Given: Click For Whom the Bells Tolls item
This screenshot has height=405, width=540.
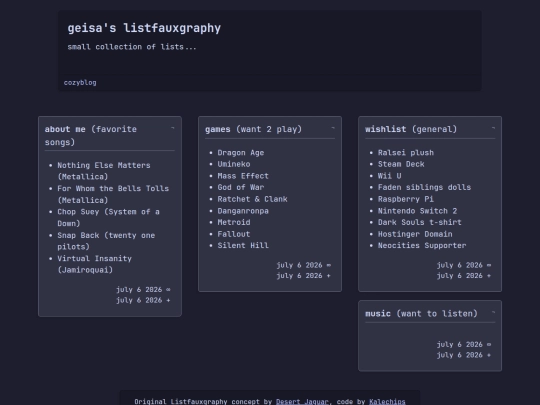Looking at the screenshot, I should [113, 194].
